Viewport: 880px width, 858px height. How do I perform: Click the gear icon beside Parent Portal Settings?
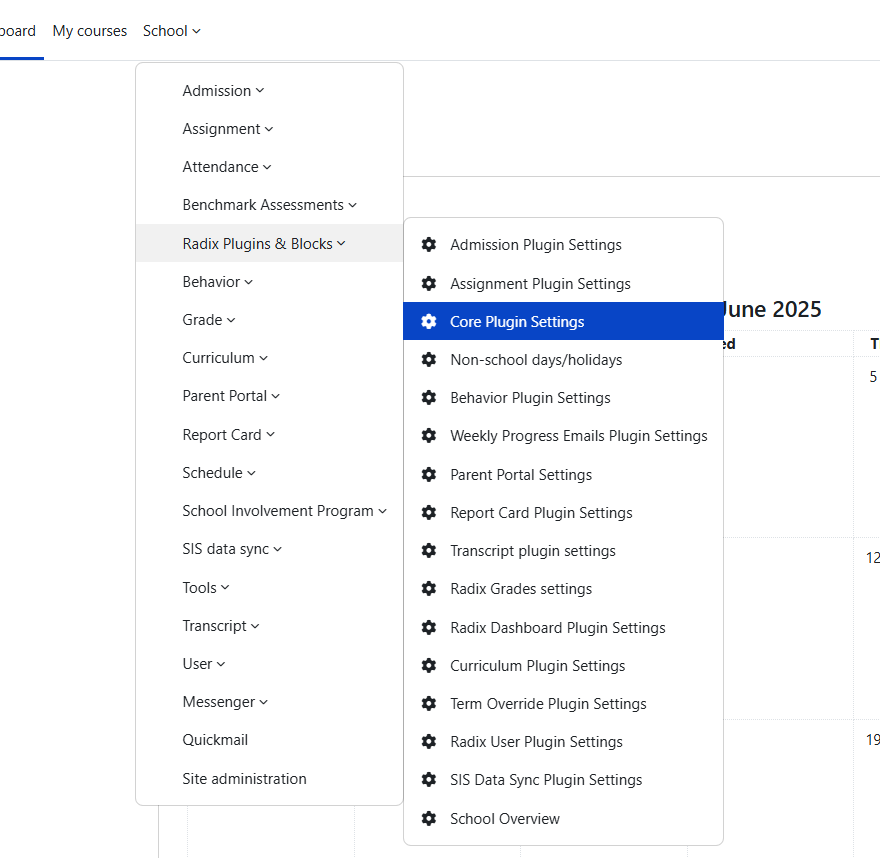coord(429,475)
